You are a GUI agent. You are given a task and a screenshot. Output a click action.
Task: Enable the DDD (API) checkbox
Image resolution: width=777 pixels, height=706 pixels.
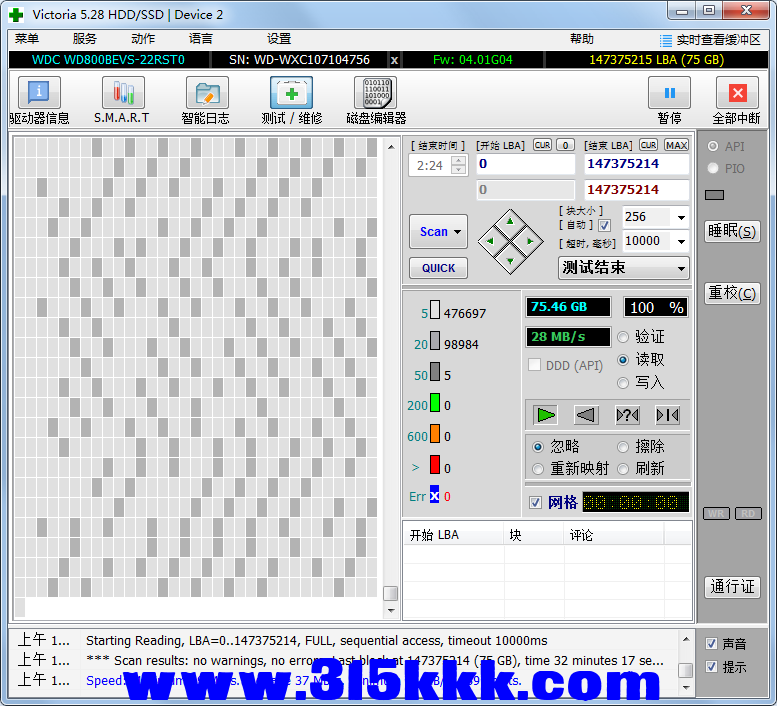tap(534, 365)
